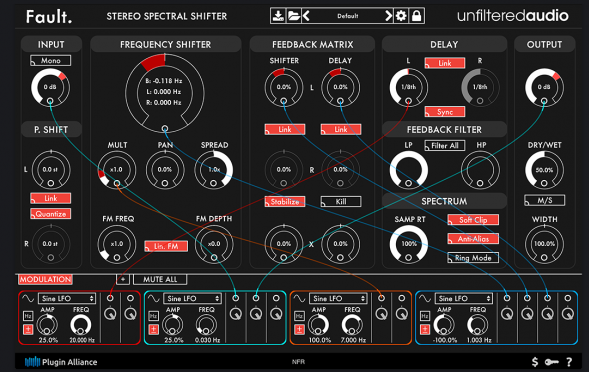This screenshot has width=589, height=372.
Task: Toggle Soft Clip in Spectrum
Action: point(473,220)
